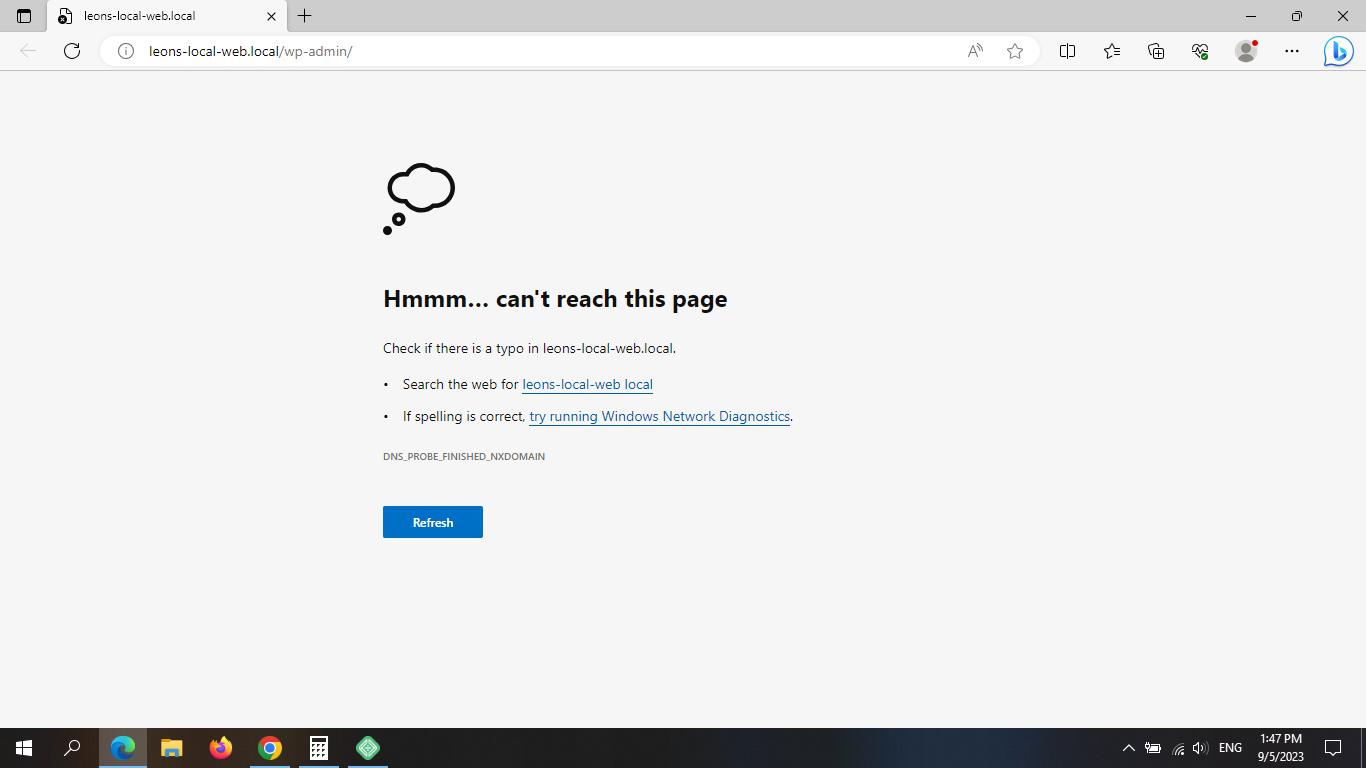Open the green diamond app in taskbar
The height and width of the screenshot is (768, 1366).
pyautogui.click(x=368, y=748)
